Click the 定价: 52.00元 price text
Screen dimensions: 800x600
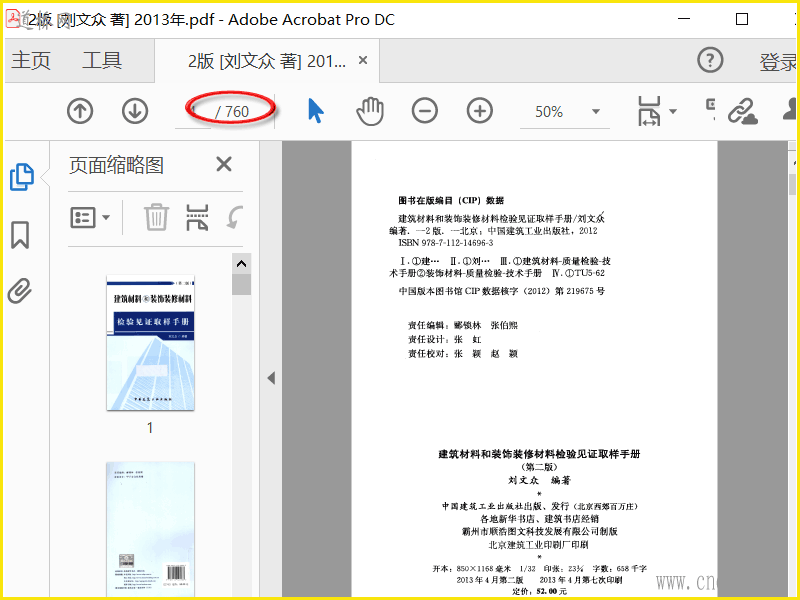(x=539, y=591)
